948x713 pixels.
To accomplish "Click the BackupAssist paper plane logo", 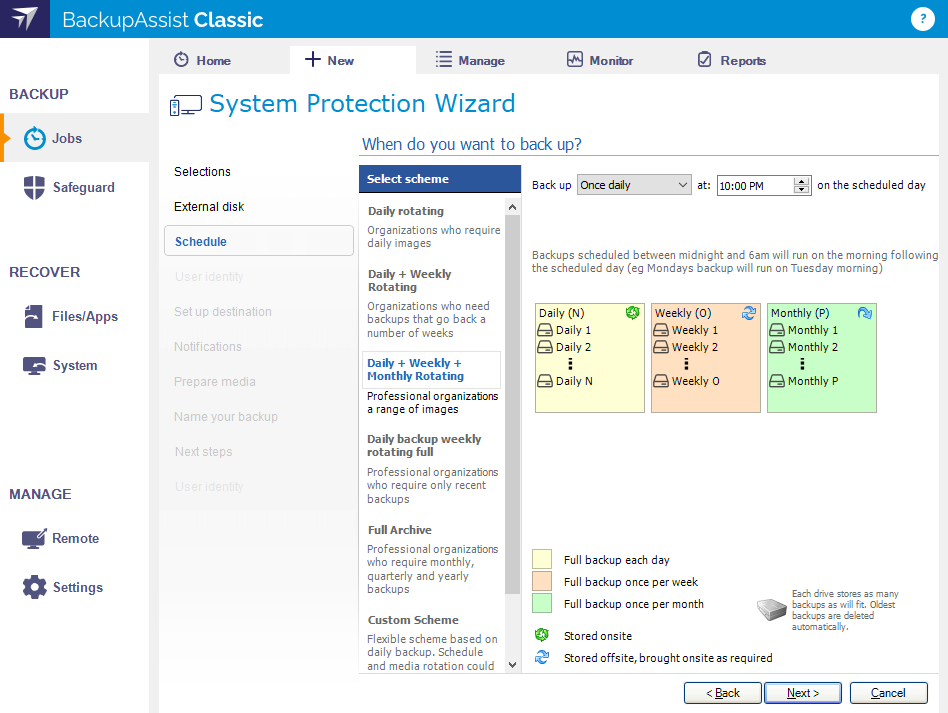I will click(25, 19).
